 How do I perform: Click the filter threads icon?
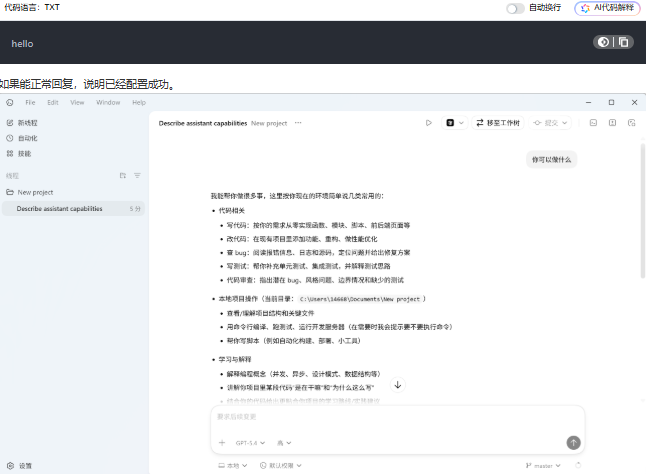pyautogui.click(x=137, y=175)
